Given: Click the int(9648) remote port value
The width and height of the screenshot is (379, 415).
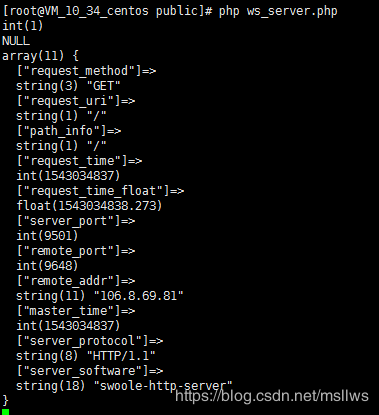Looking at the screenshot, I should 47,266.
